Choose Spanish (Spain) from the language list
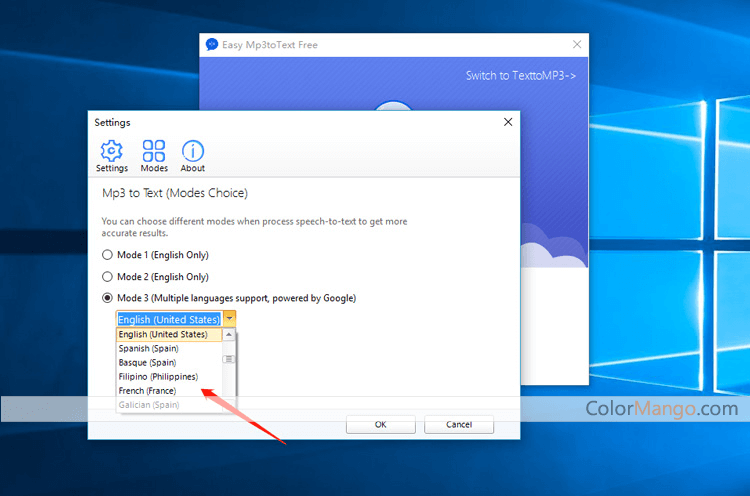Screen dimensions: 750x496 (169, 348)
